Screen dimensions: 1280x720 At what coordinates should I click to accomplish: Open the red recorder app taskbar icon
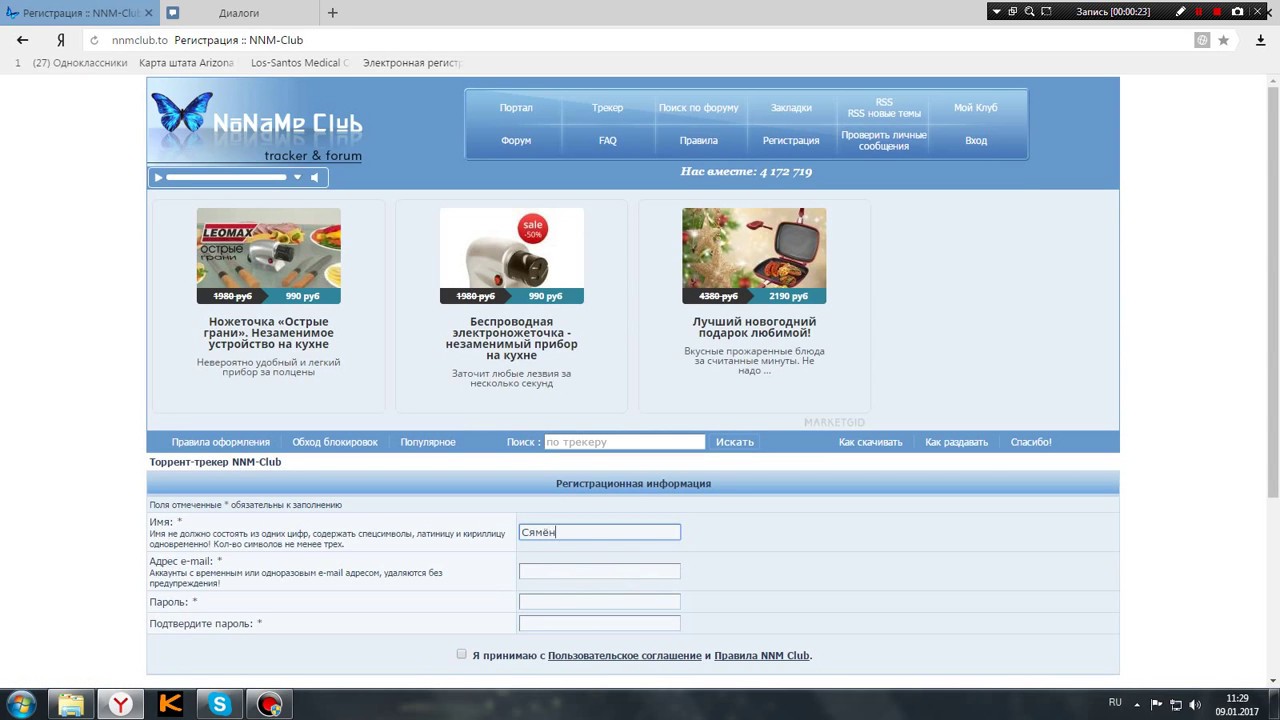(x=269, y=705)
